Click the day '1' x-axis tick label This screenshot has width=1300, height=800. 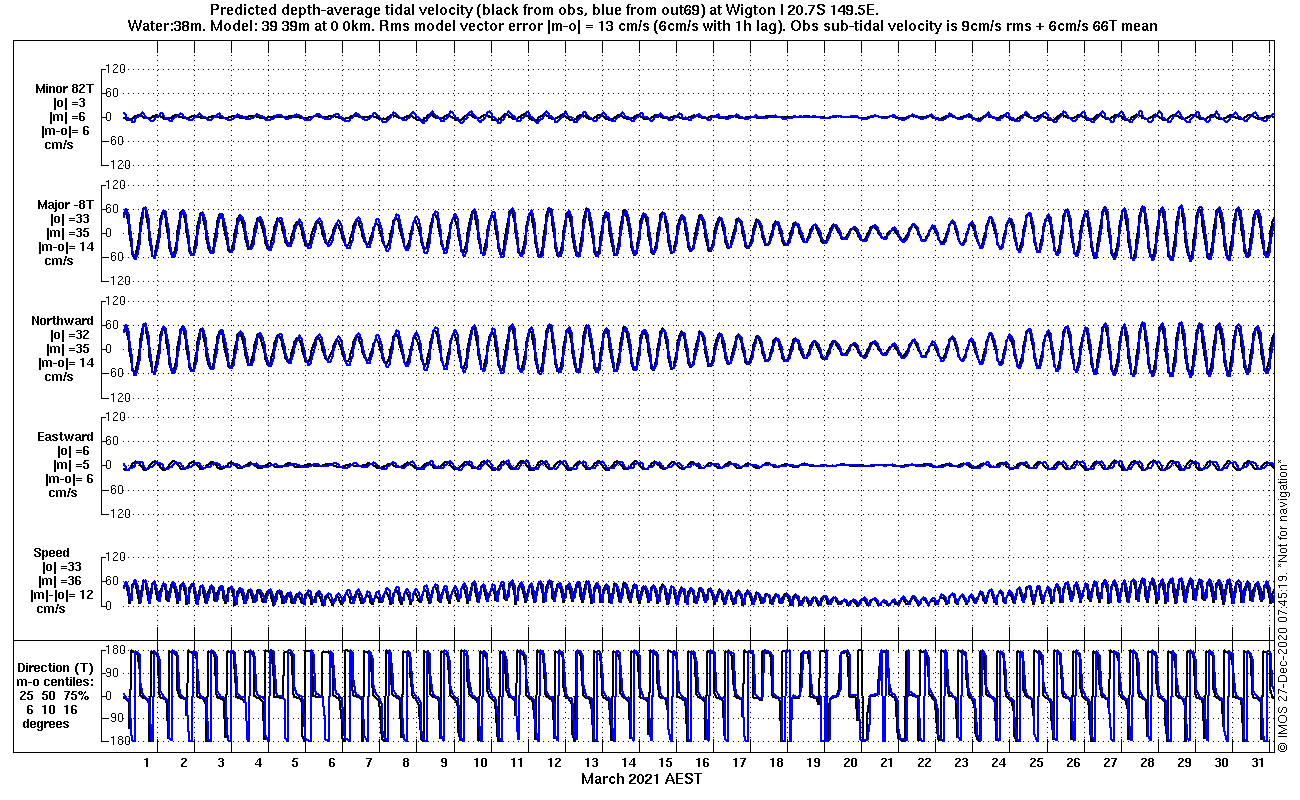(x=146, y=763)
